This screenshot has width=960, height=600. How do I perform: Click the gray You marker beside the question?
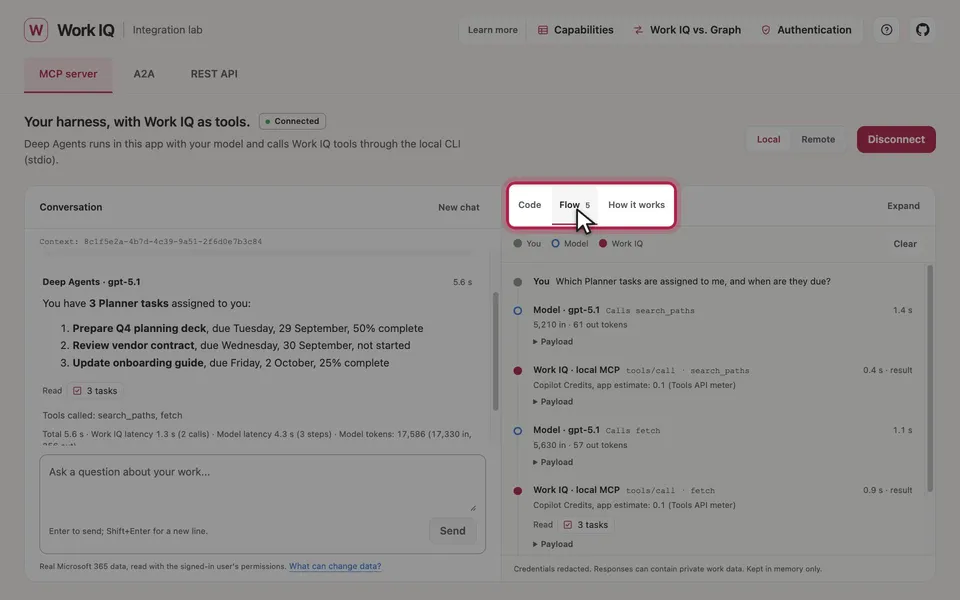[518, 282]
